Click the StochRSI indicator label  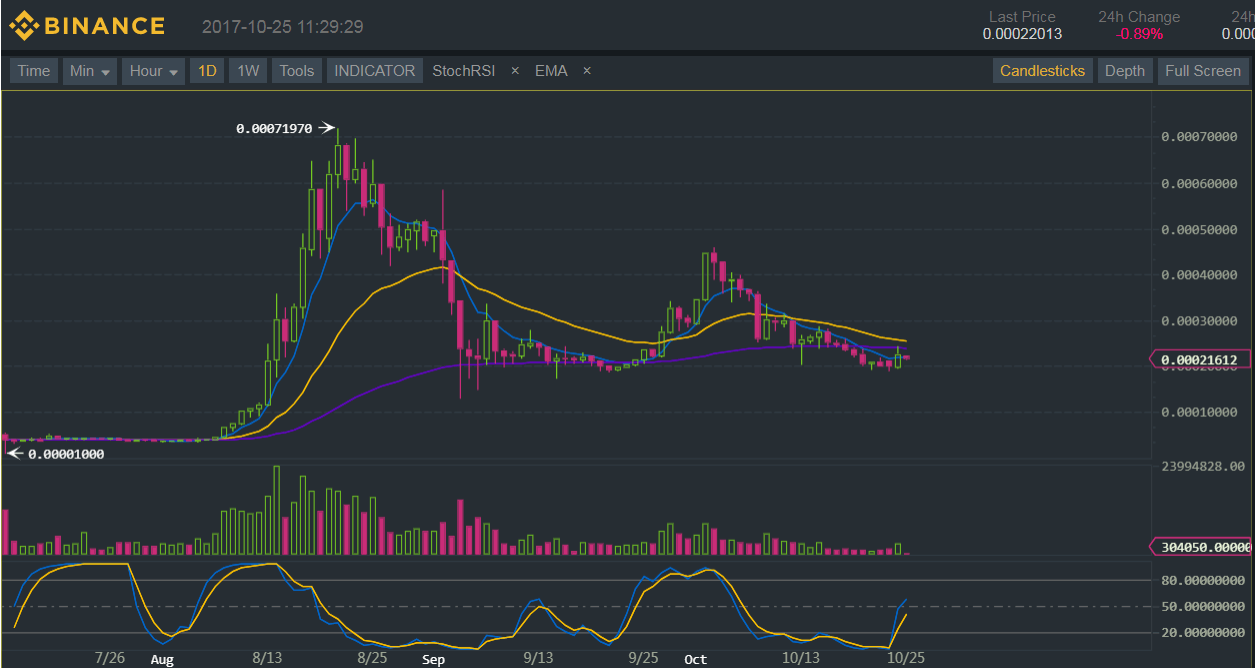pos(463,71)
